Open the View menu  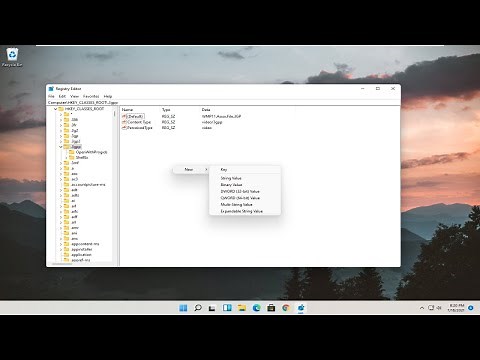coord(74,96)
